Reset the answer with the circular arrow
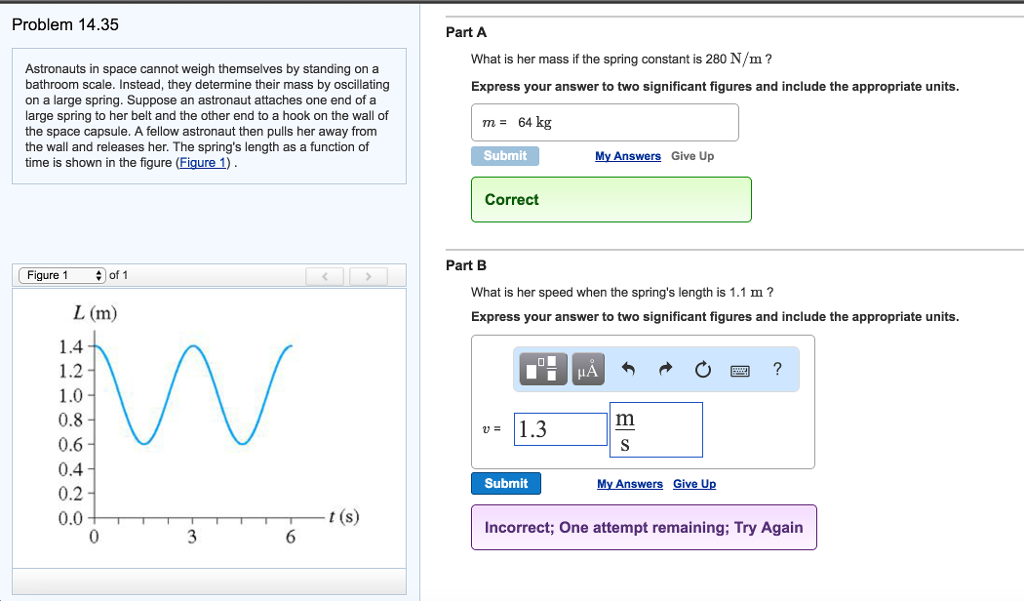Screen dimensions: 1024x601 coord(702,370)
